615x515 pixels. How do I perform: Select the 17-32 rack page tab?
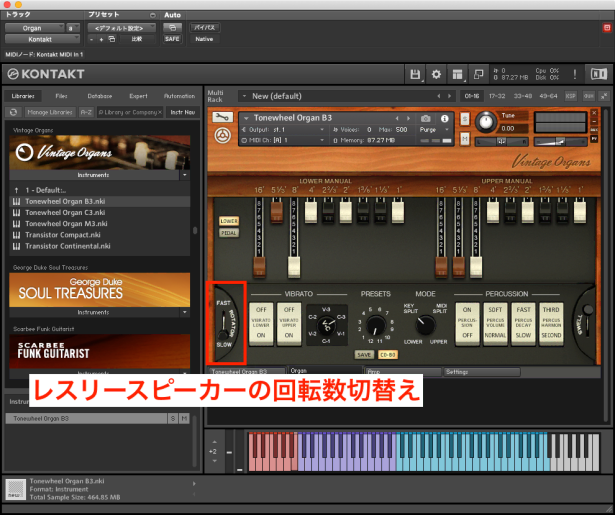click(497, 96)
